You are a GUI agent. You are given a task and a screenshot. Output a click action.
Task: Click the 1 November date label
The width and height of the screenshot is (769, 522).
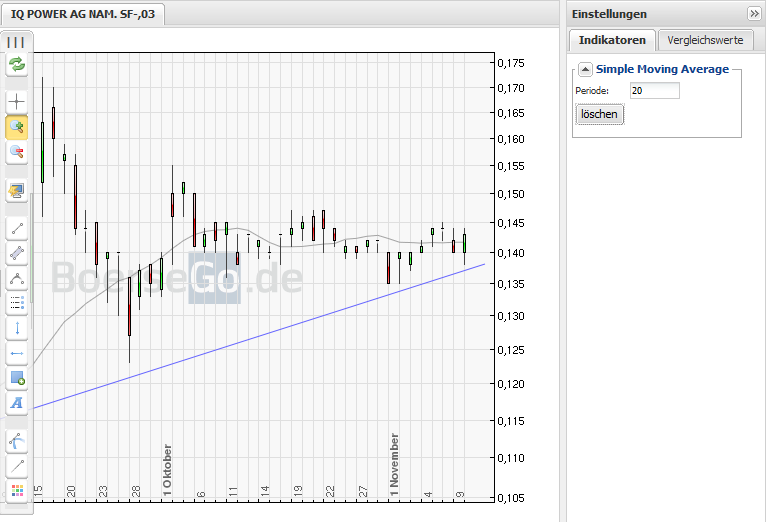pos(394,465)
